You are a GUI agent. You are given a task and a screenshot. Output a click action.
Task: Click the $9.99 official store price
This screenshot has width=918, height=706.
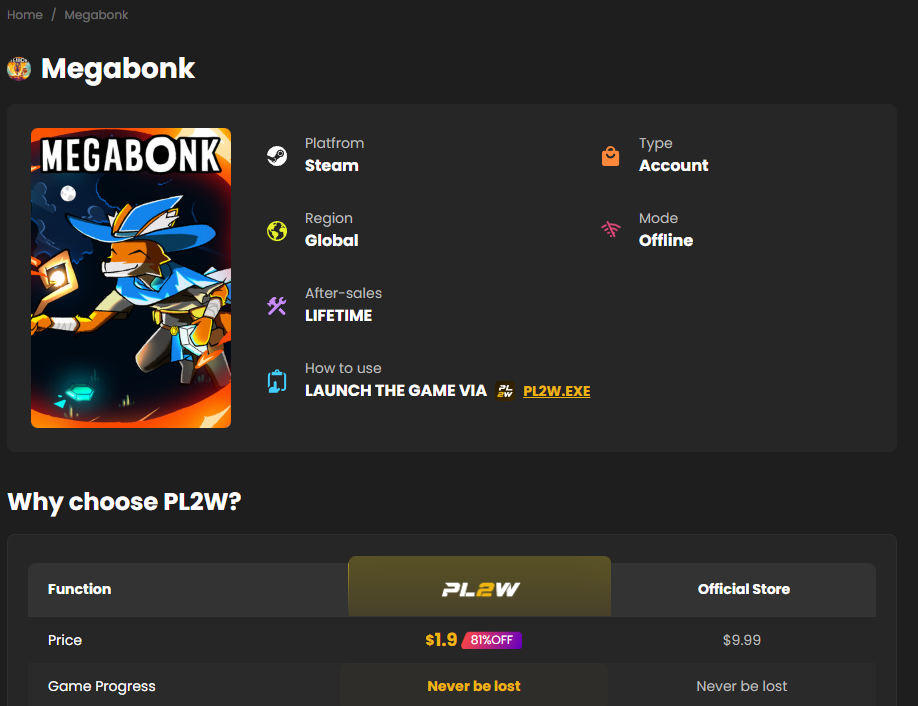(x=742, y=640)
